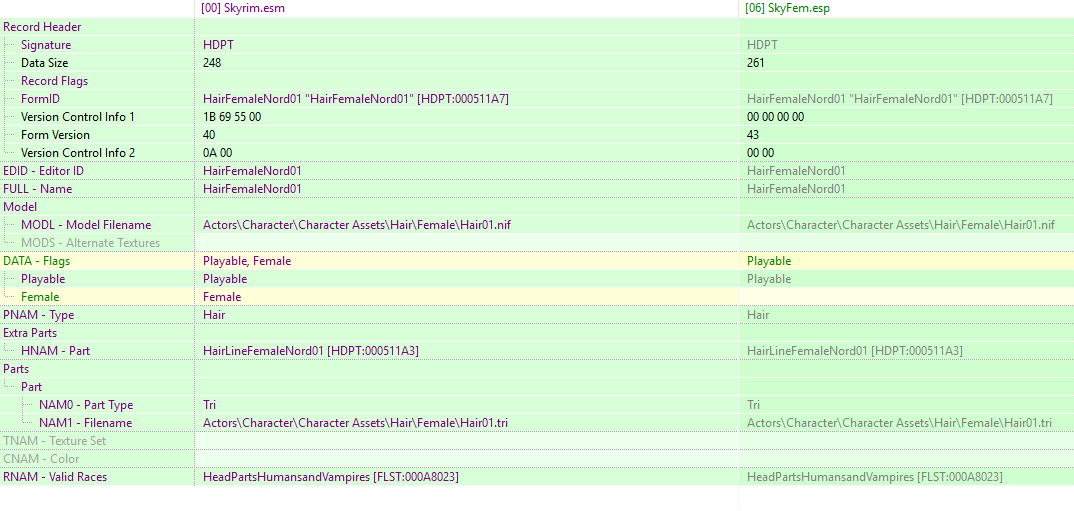Select the NAM1 - Filename row label

click(85, 423)
